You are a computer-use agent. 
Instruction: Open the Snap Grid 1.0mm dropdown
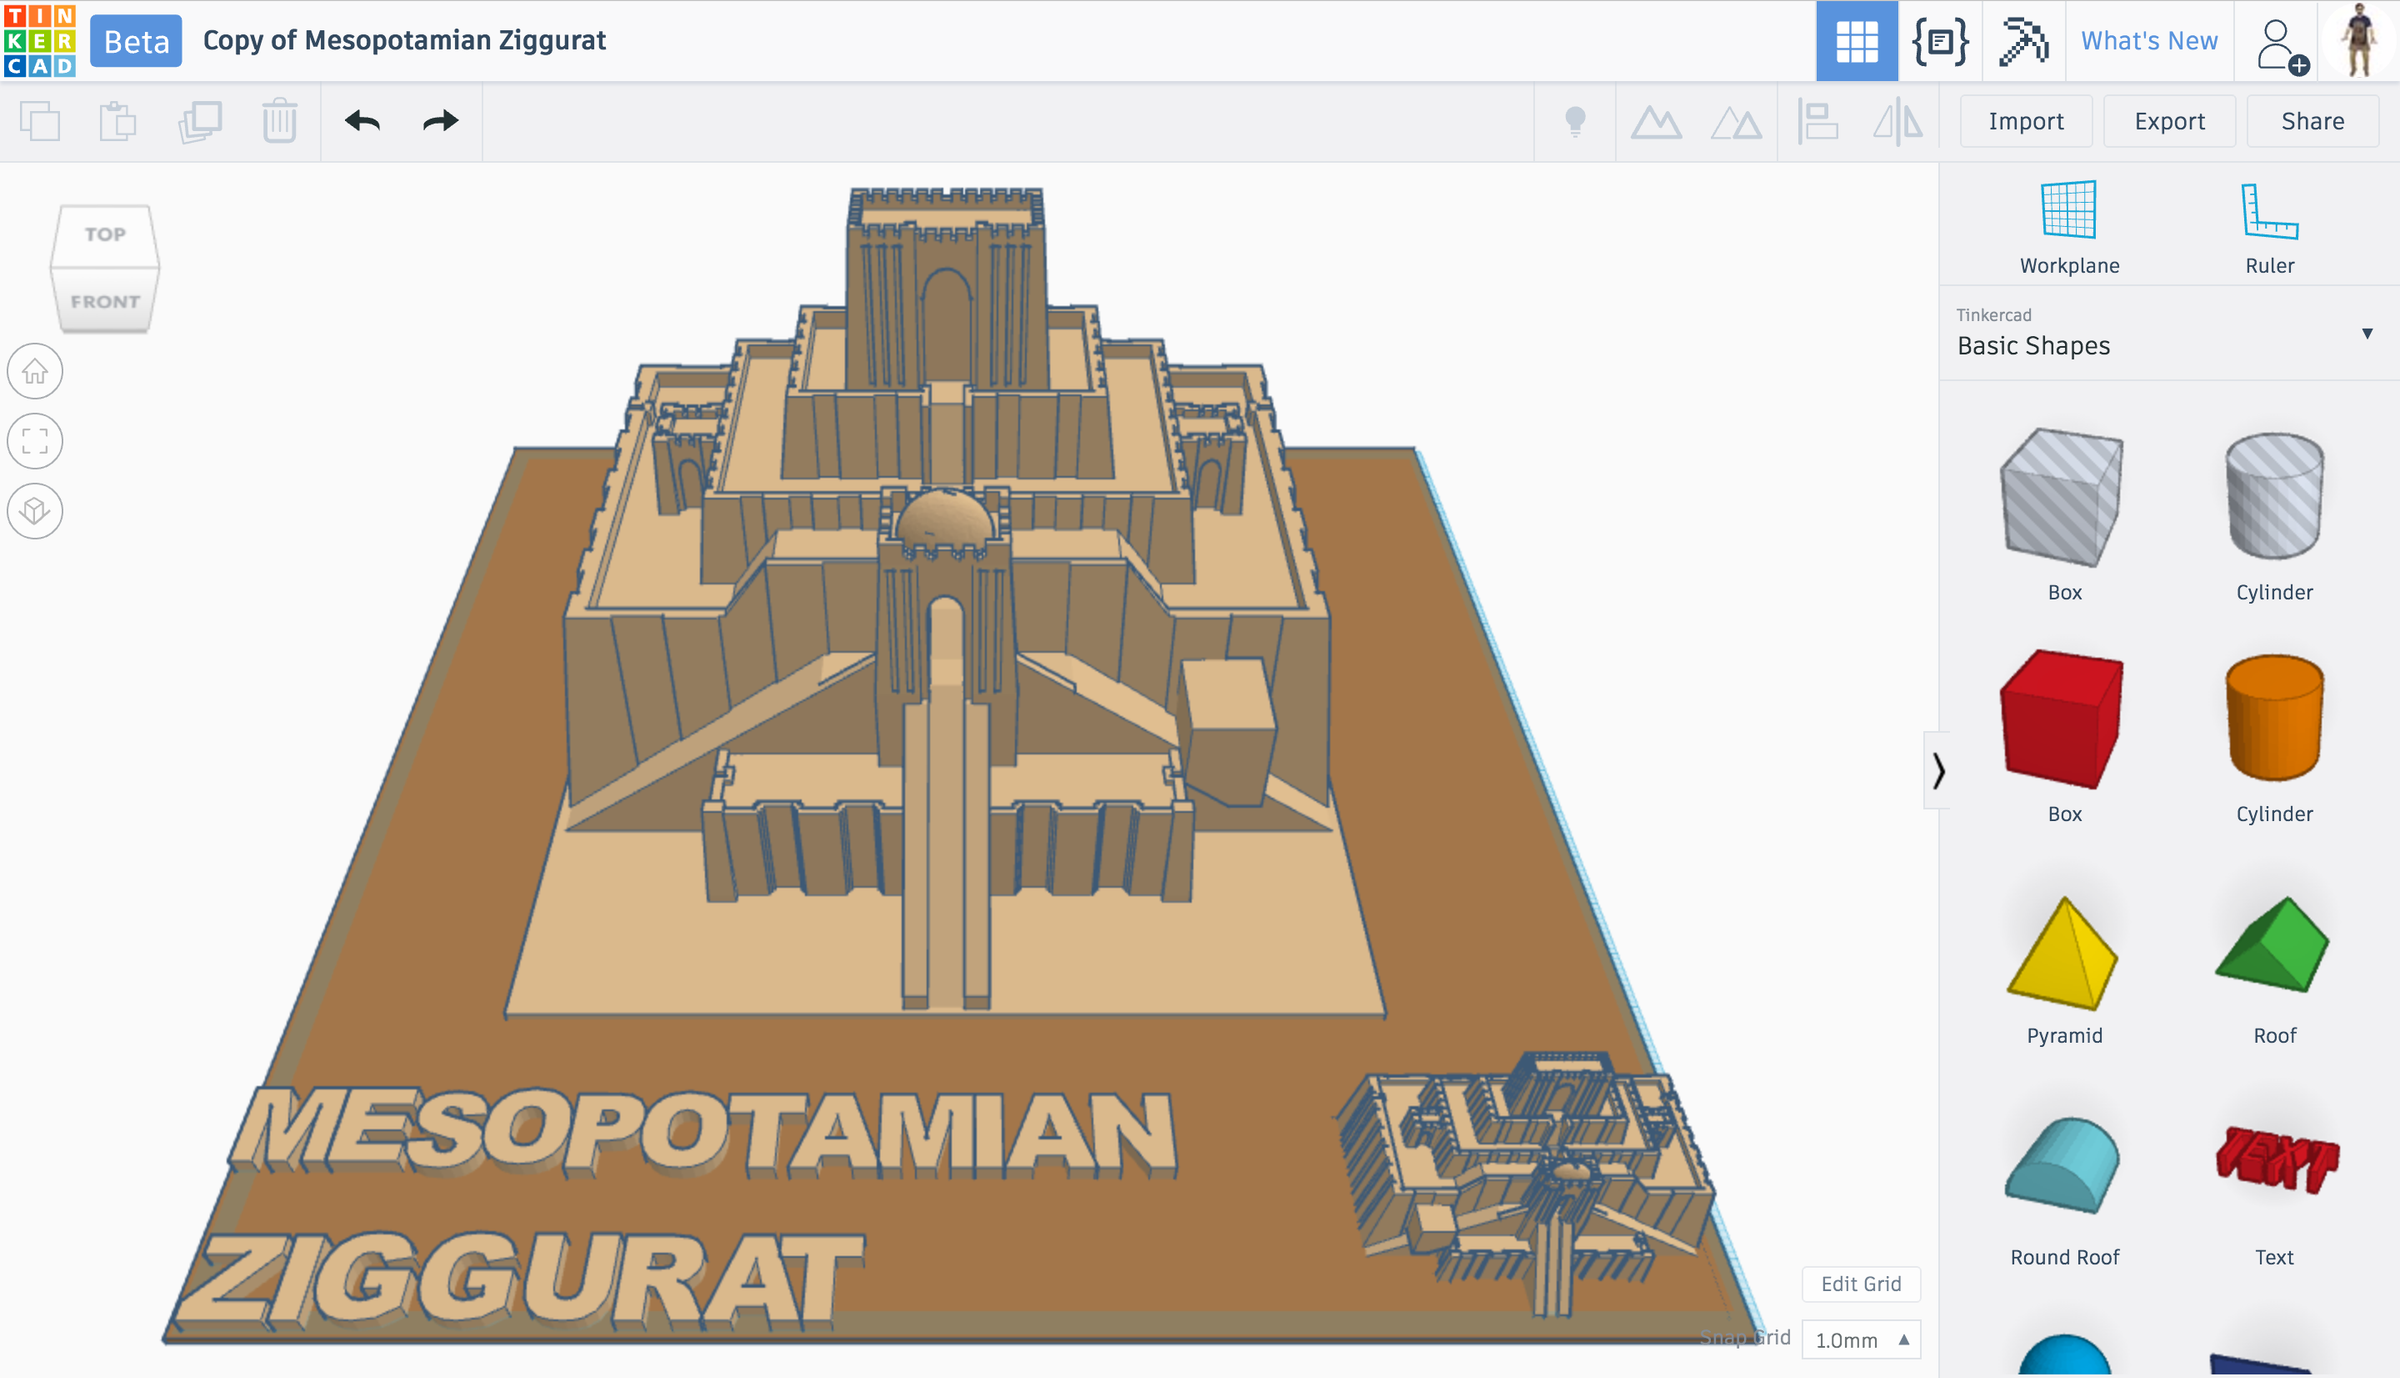click(x=1861, y=1340)
